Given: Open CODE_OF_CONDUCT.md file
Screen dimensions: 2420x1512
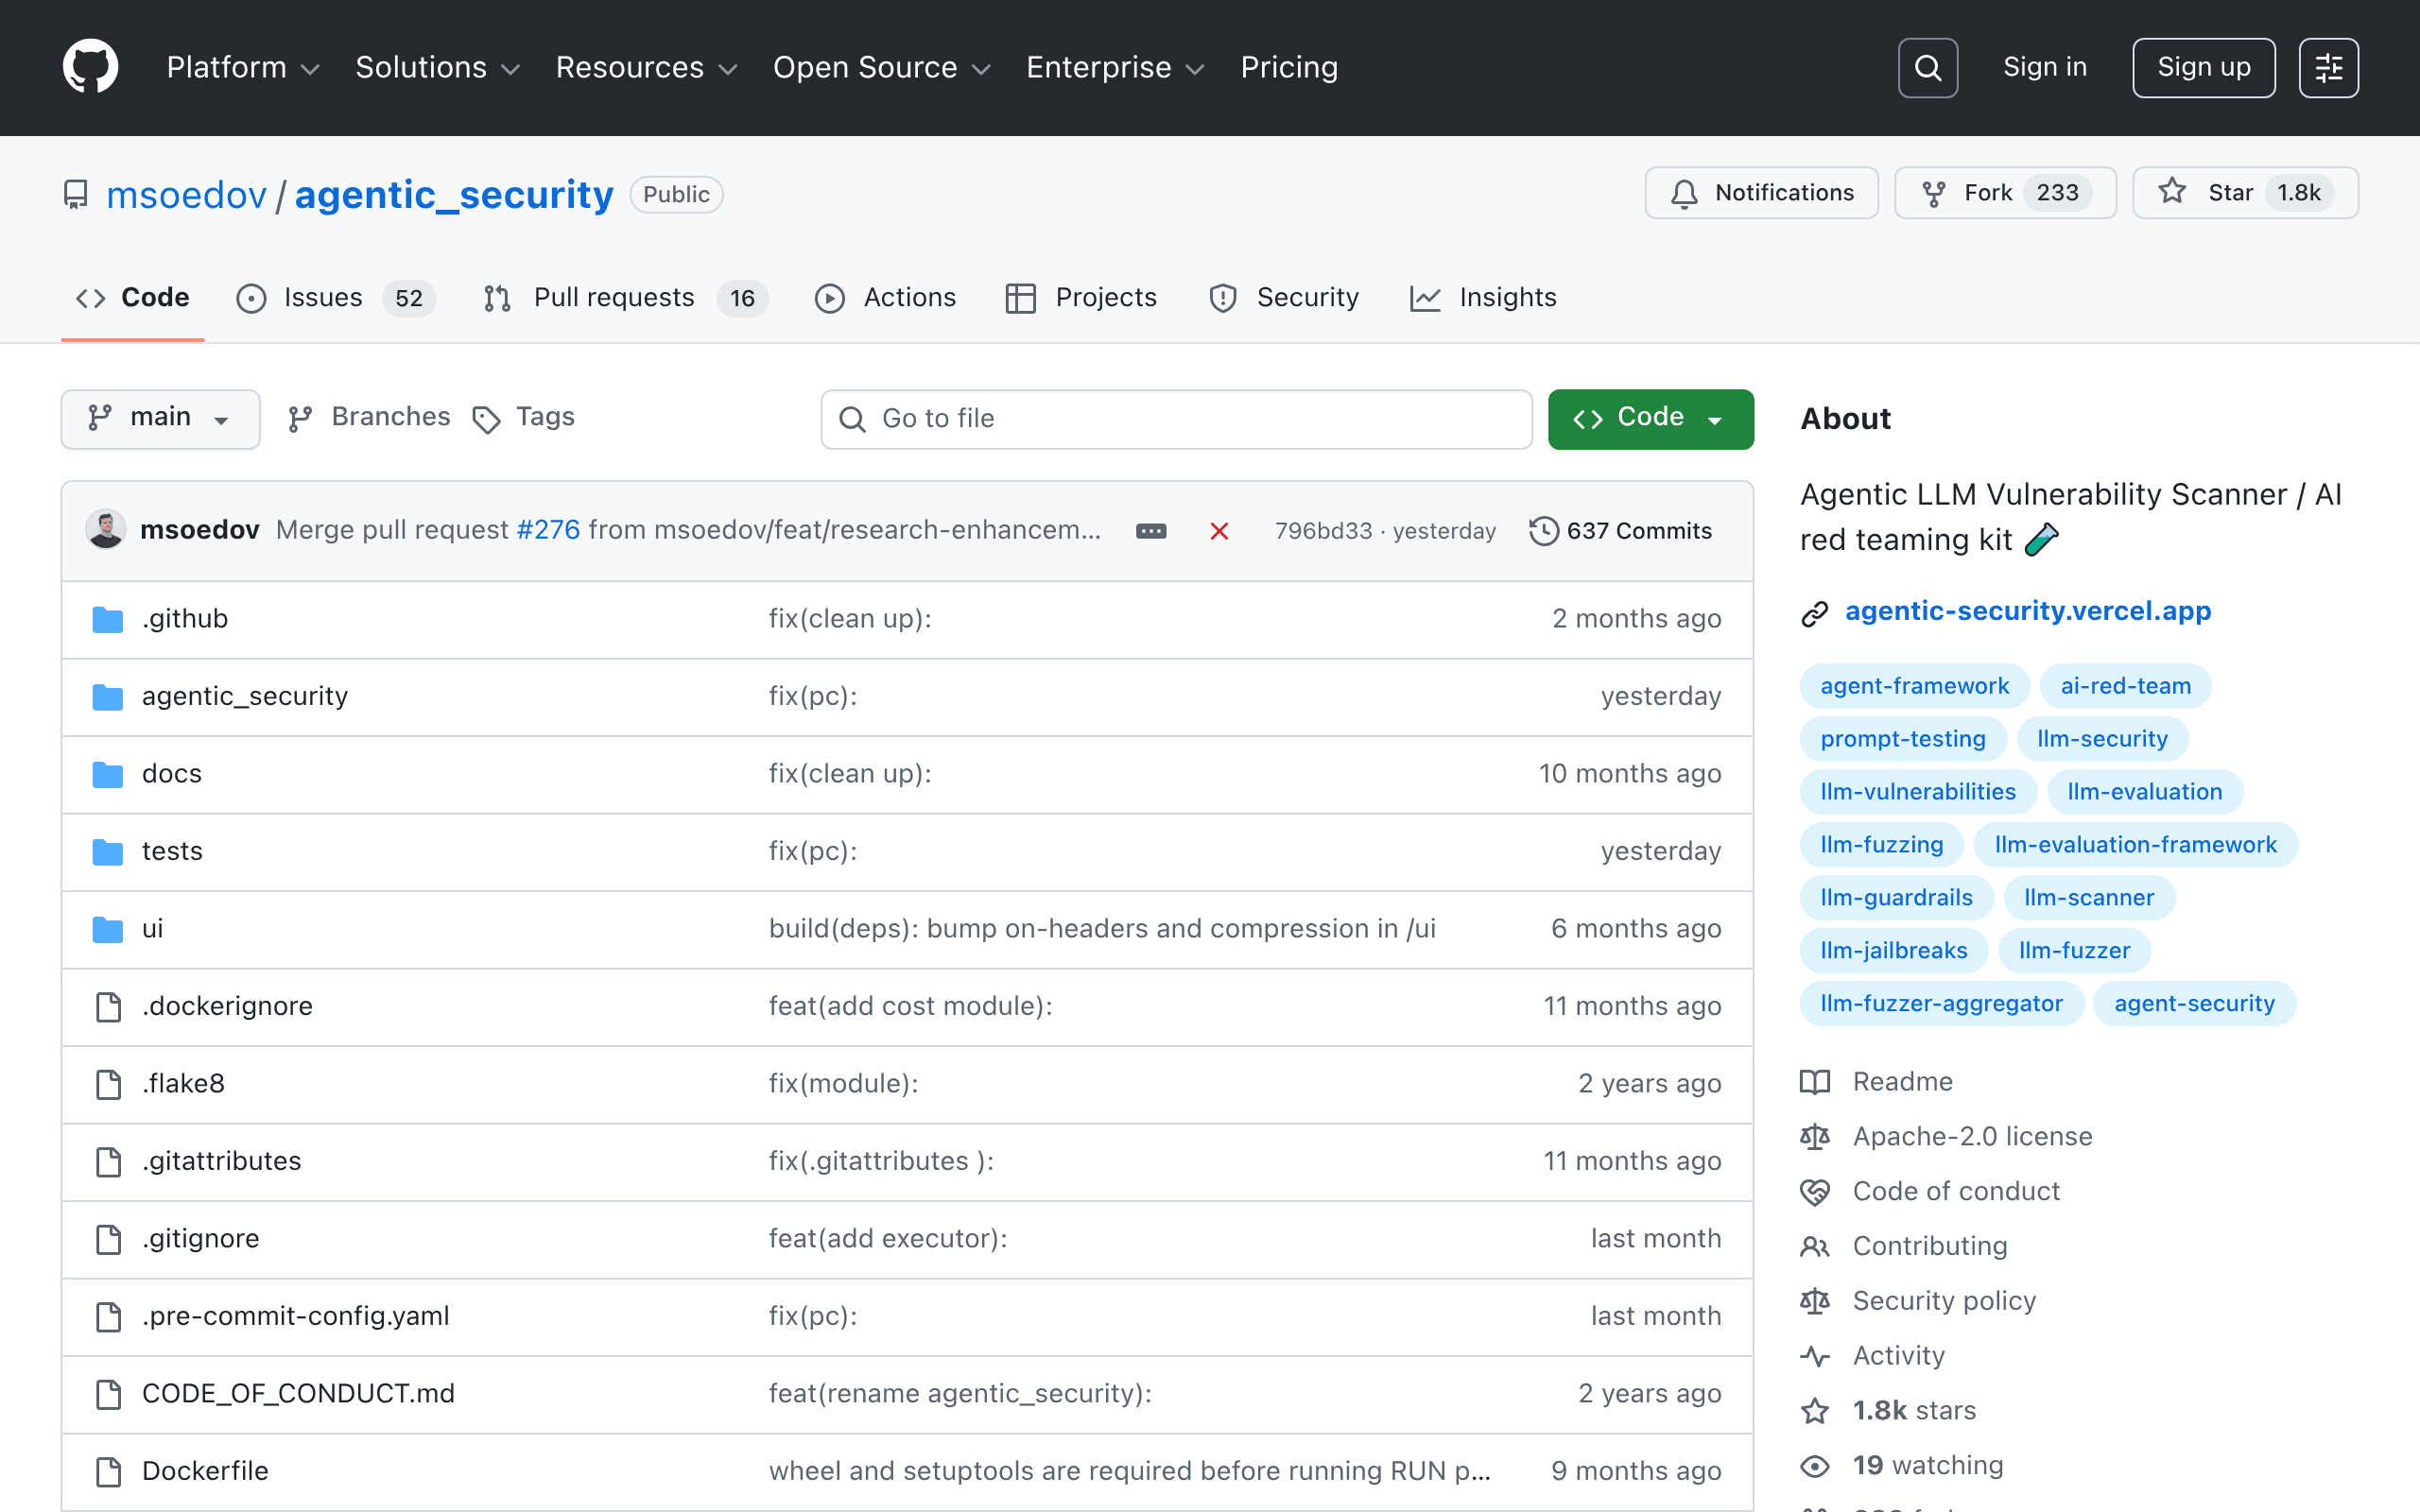Looking at the screenshot, I should (x=298, y=1394).
